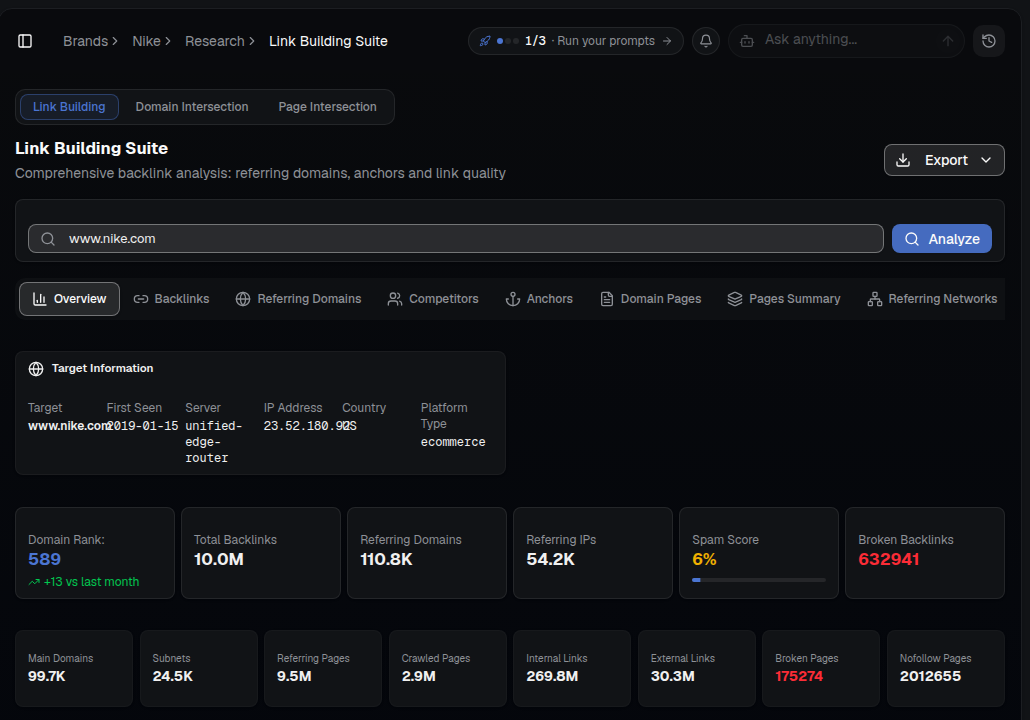Image resolution: width=1030 pixels, height=720 pixels.
Task: Open the Export dropdown
Action: [x=944, y=160]
